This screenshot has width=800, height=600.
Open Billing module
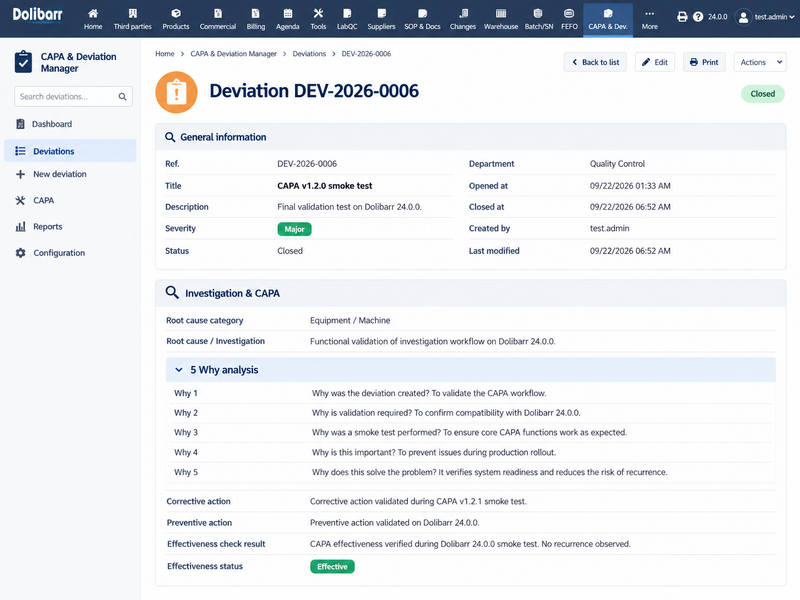point(256,19)
